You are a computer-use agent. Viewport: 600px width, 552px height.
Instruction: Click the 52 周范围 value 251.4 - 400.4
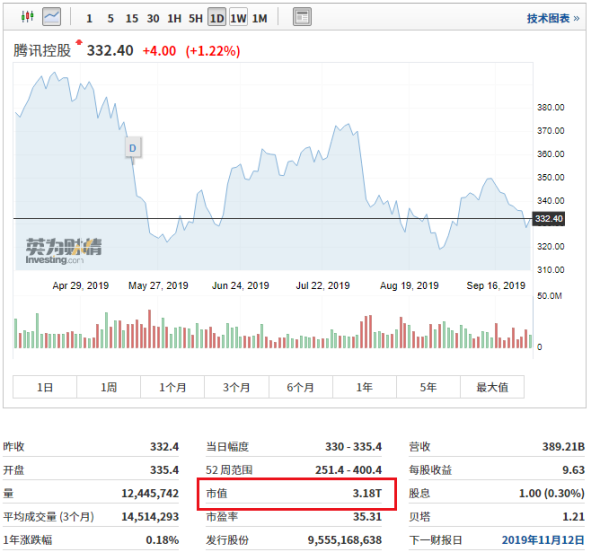(x=348, y=470)
